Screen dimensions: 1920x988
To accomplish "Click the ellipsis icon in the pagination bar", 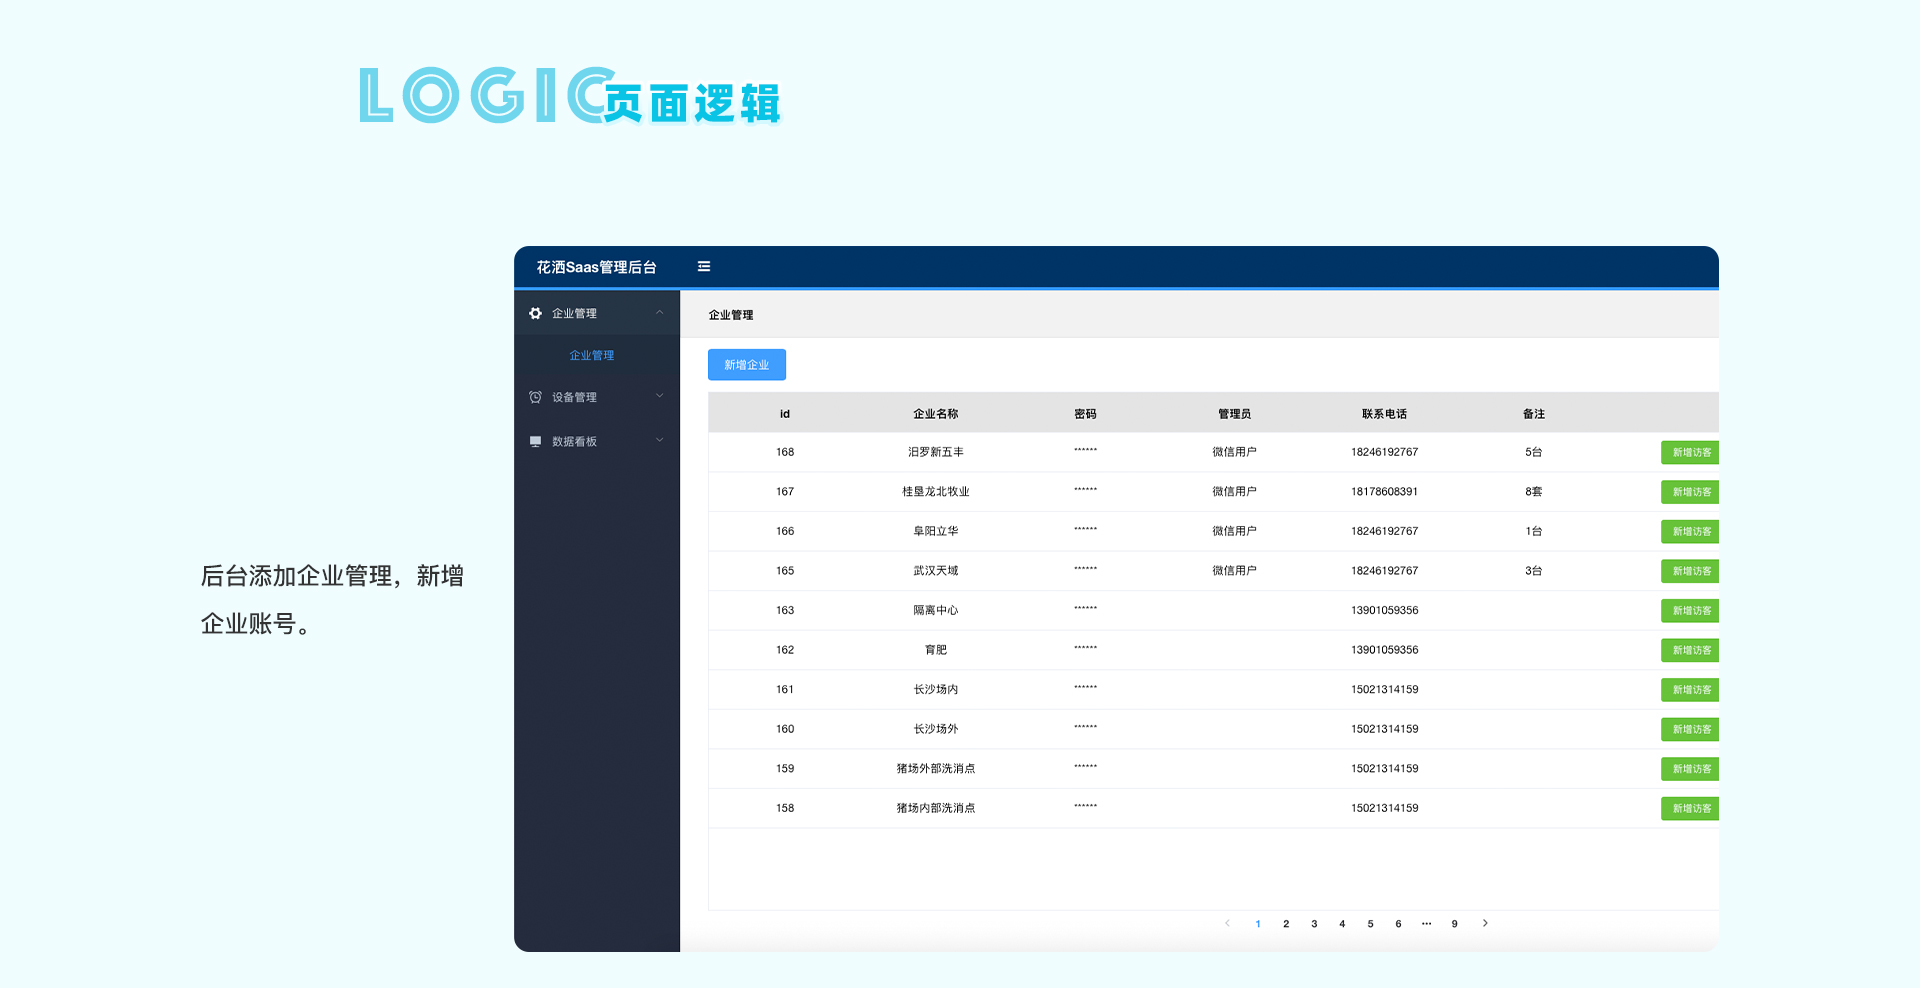I will tap(1427, 923).
